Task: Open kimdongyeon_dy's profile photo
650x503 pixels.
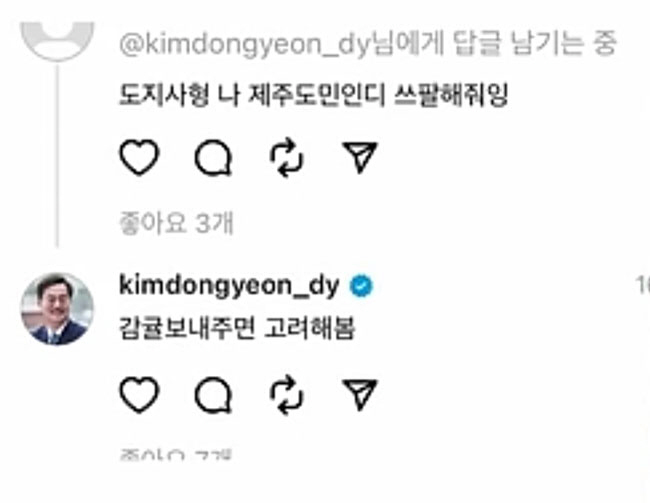Action: 57,309
